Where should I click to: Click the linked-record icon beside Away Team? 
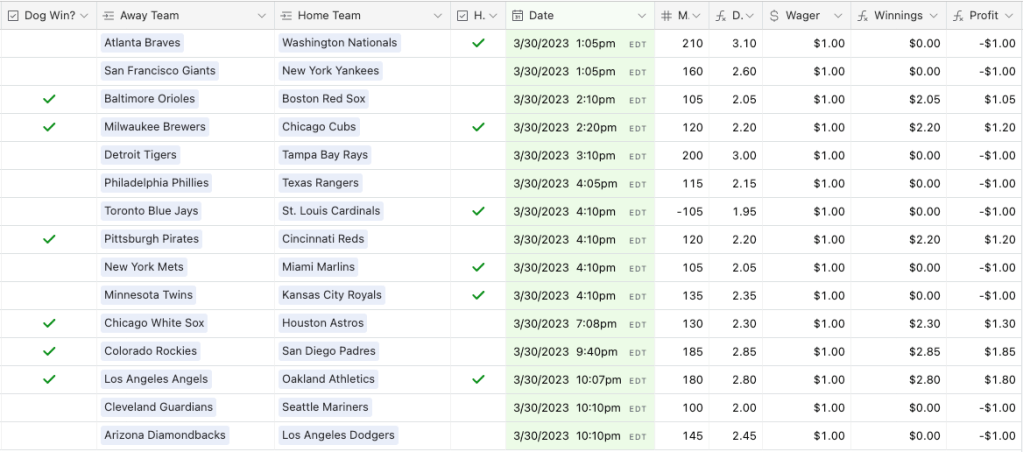108,16
